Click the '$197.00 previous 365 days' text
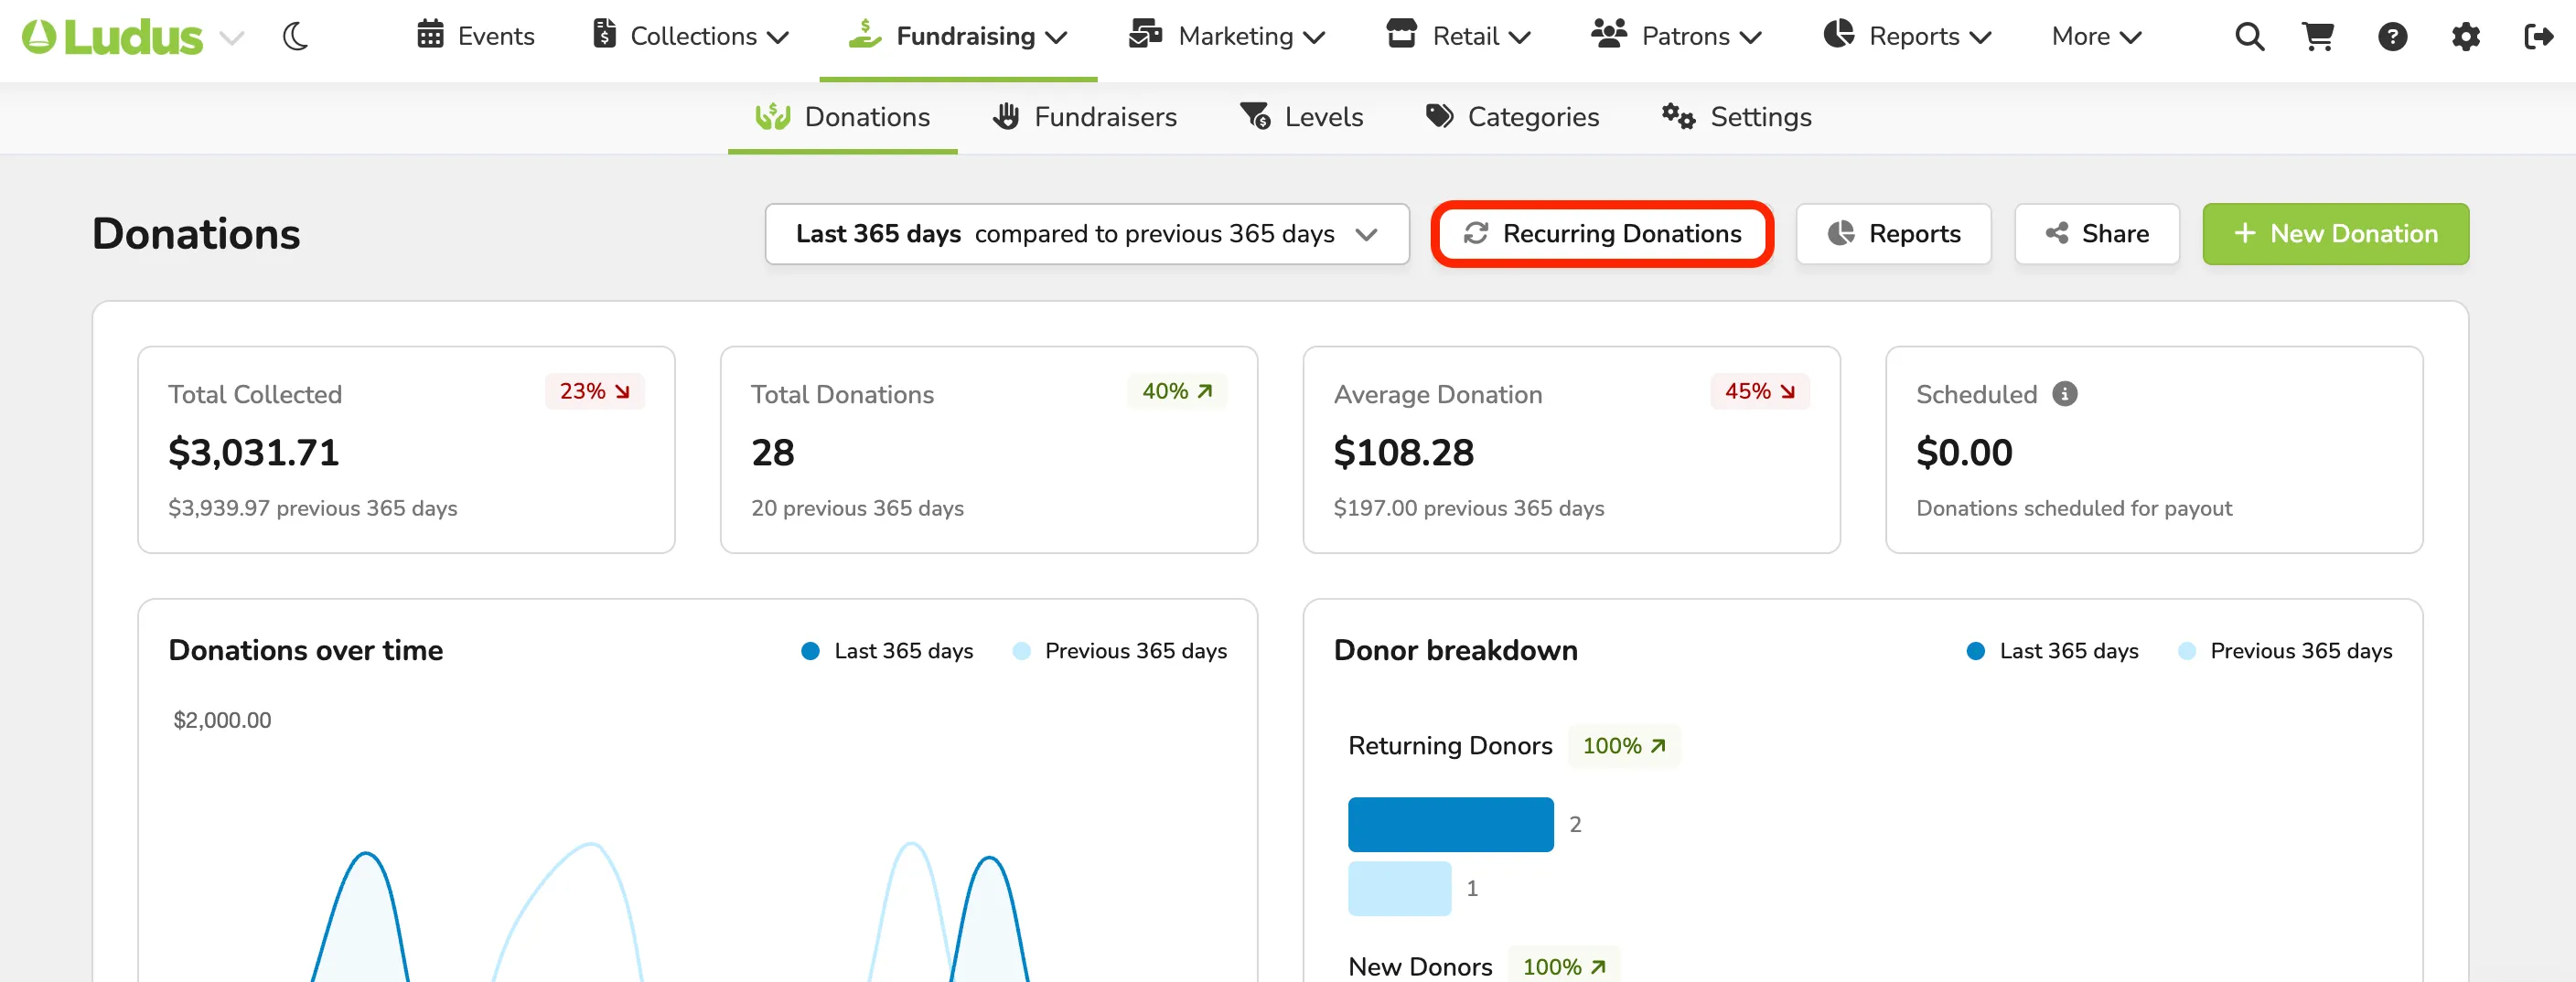This screenshot has height=982, width=2576. (x=1469, y=508)
